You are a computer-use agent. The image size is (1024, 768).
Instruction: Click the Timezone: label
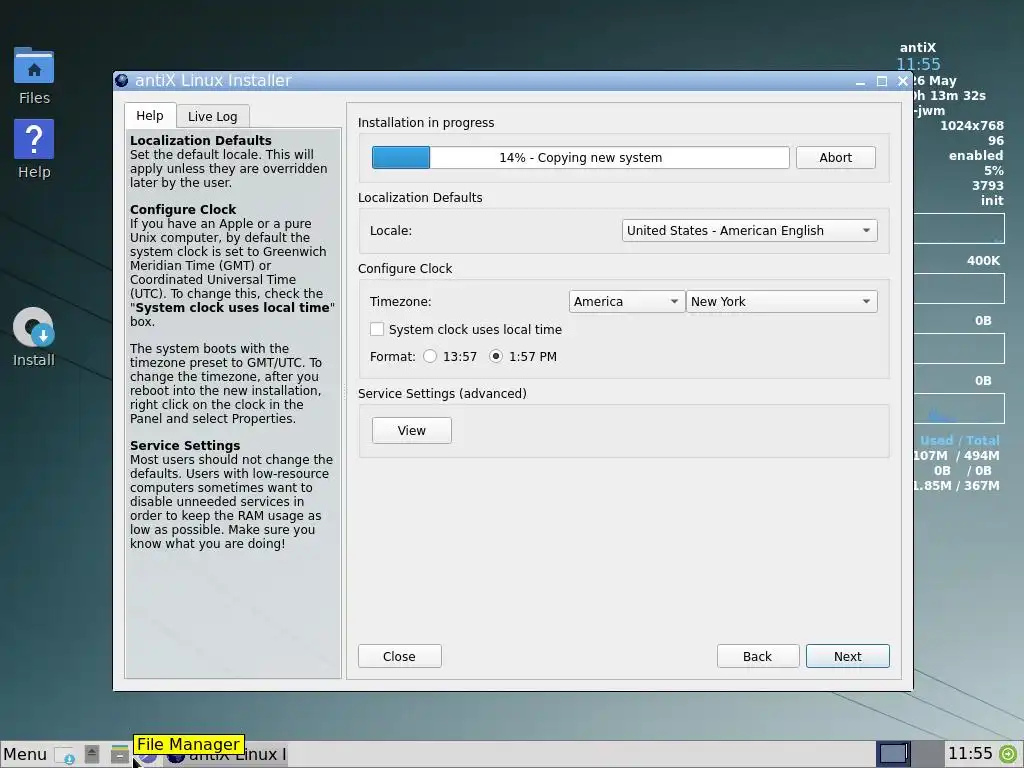(400, 302)
